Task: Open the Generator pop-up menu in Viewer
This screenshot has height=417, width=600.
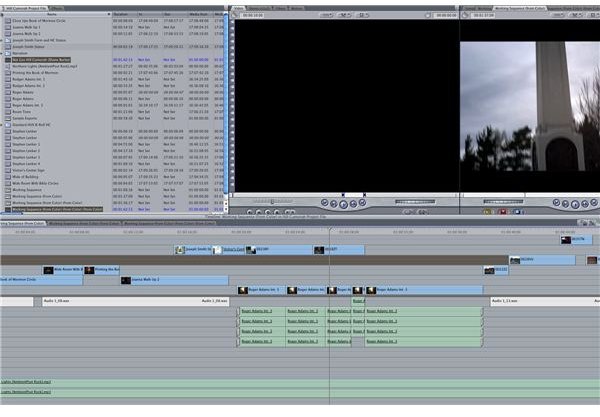Action: [x=422, y=212]
